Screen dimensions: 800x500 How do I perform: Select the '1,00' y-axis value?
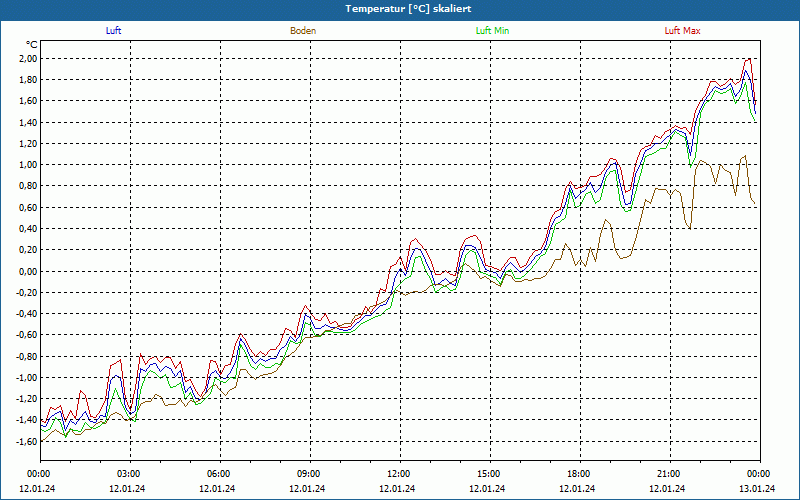pos(28,165)
